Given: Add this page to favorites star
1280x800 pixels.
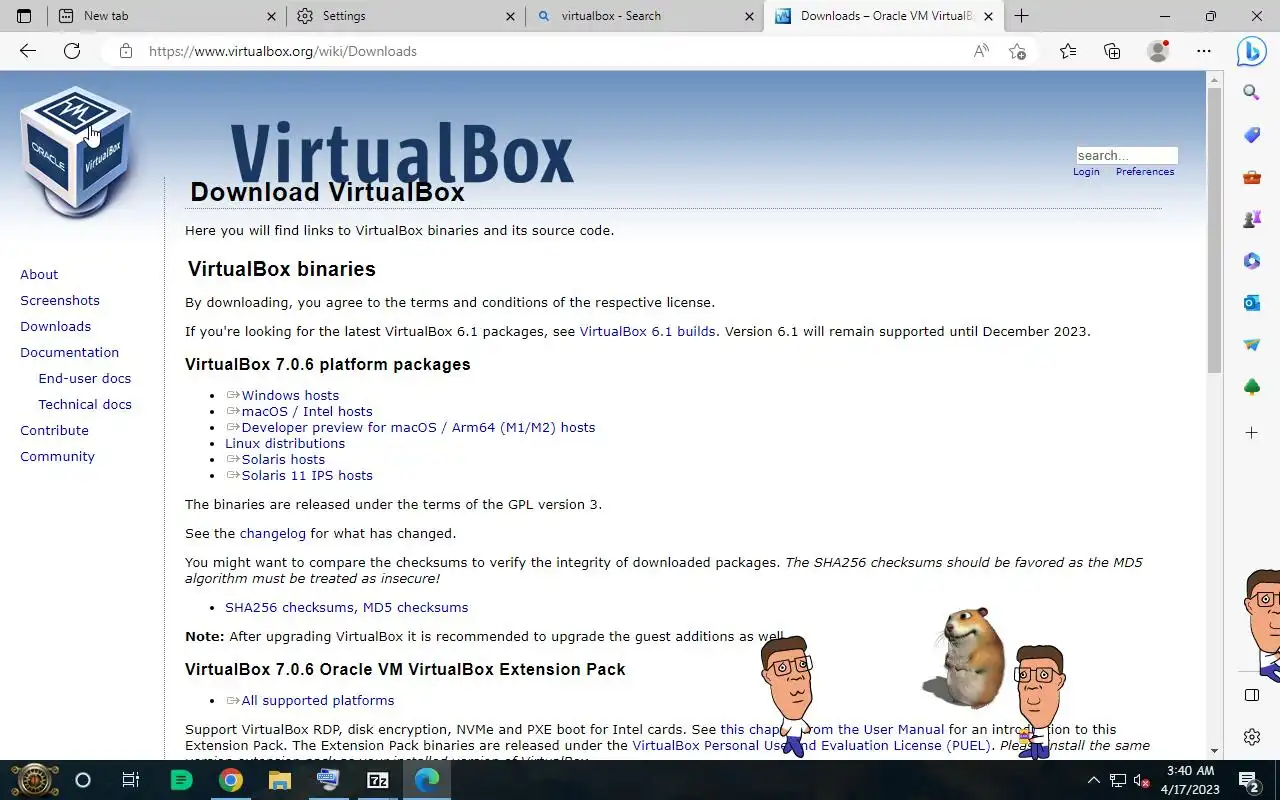Looking at the screenshot, I should click(x=1017, y=51).
